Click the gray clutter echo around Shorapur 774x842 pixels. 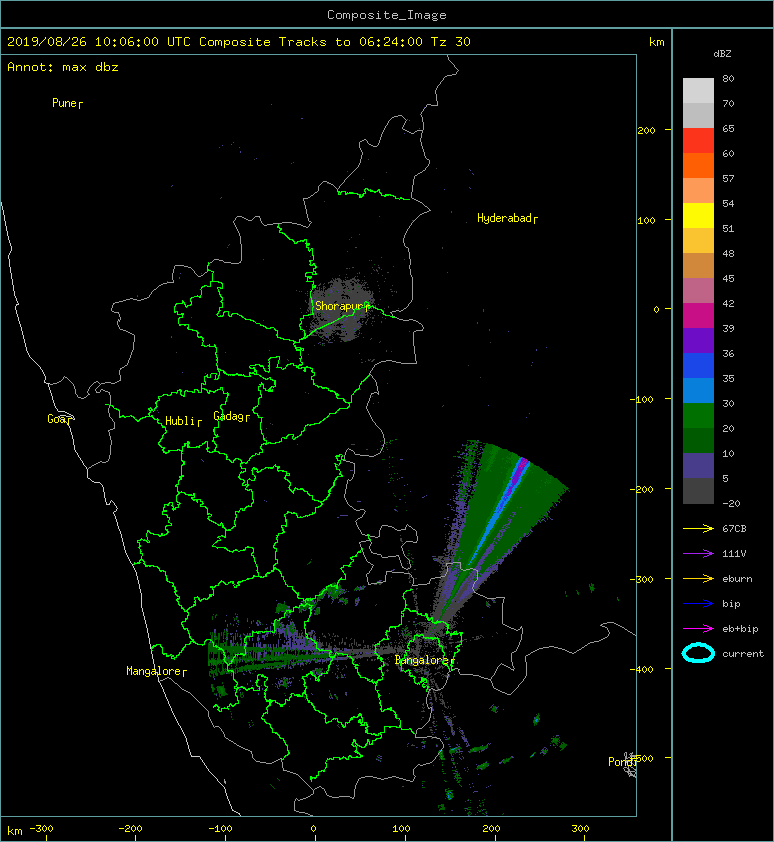point(344,309)
